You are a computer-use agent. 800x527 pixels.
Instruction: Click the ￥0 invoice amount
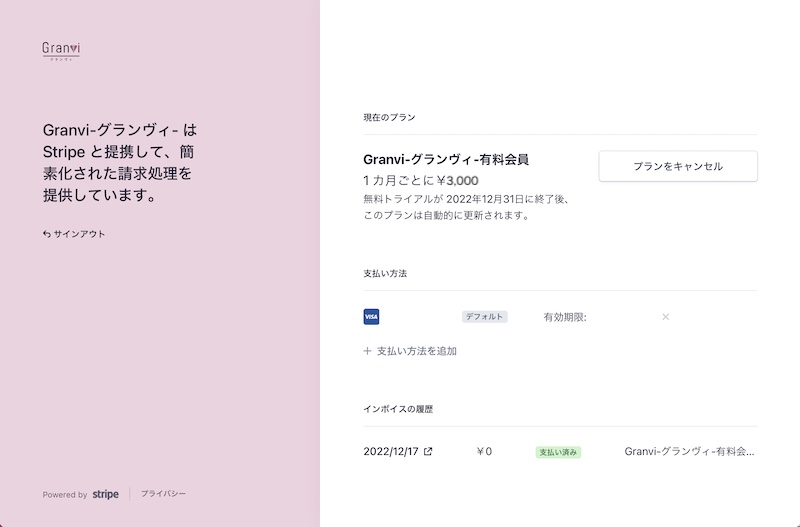pyautogui.click(x=484, y=451)
